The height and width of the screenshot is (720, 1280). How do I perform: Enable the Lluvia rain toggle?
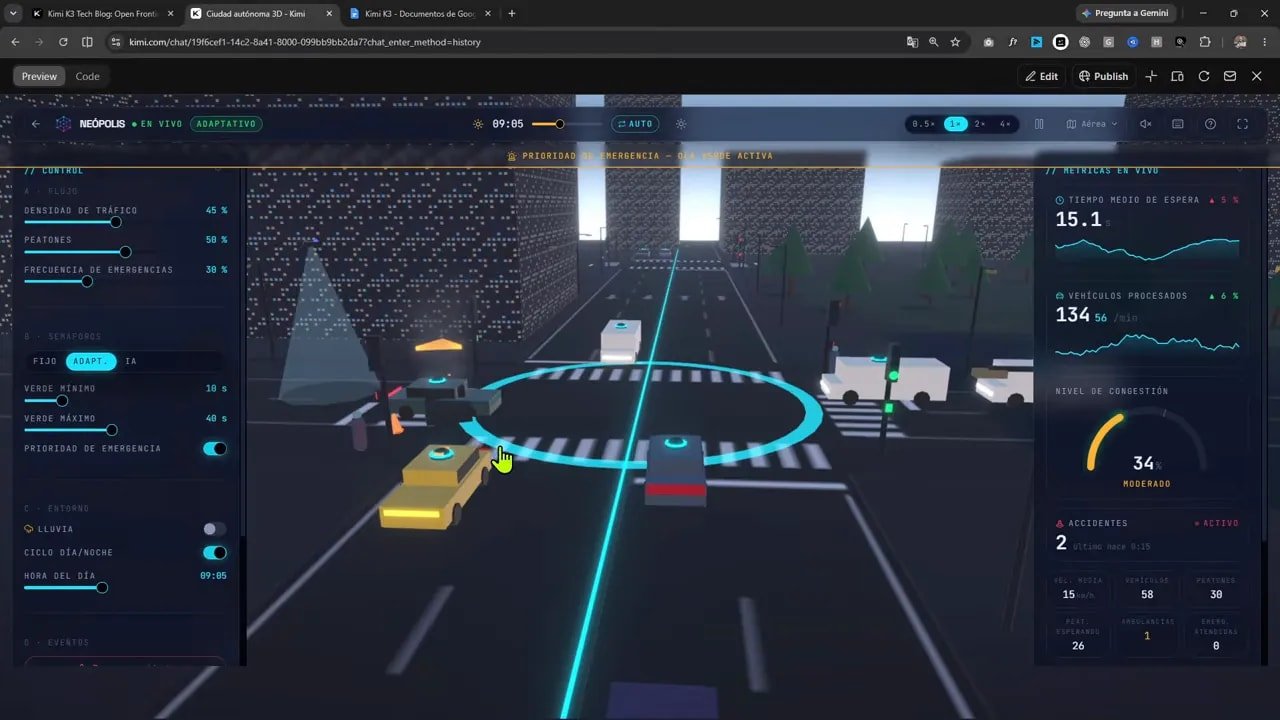(215, 529)
